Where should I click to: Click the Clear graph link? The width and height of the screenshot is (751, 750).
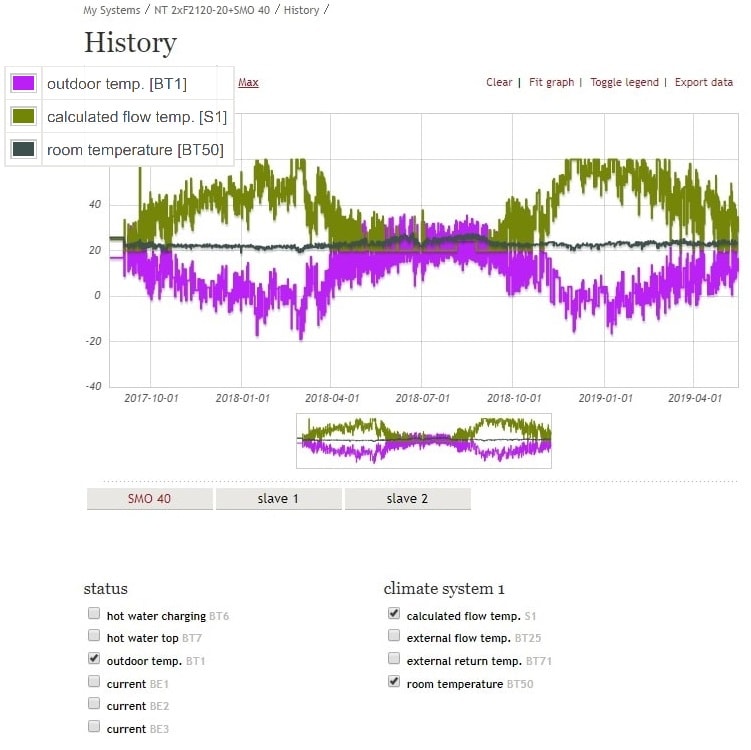point(499,83)
